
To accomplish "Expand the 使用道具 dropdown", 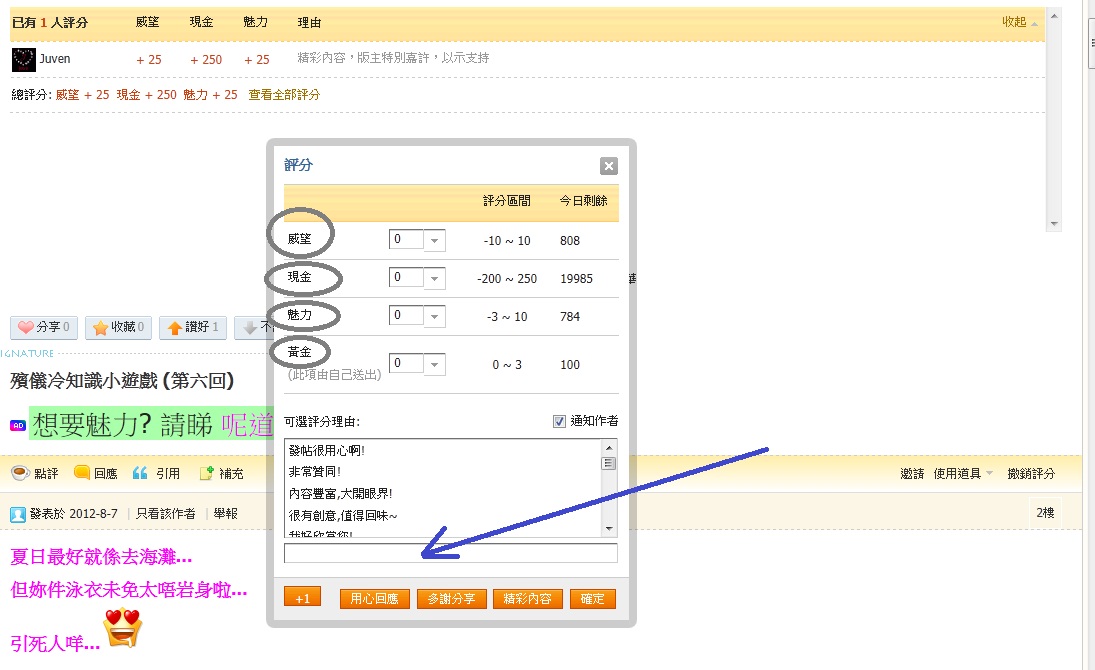I will click(963, 472).
